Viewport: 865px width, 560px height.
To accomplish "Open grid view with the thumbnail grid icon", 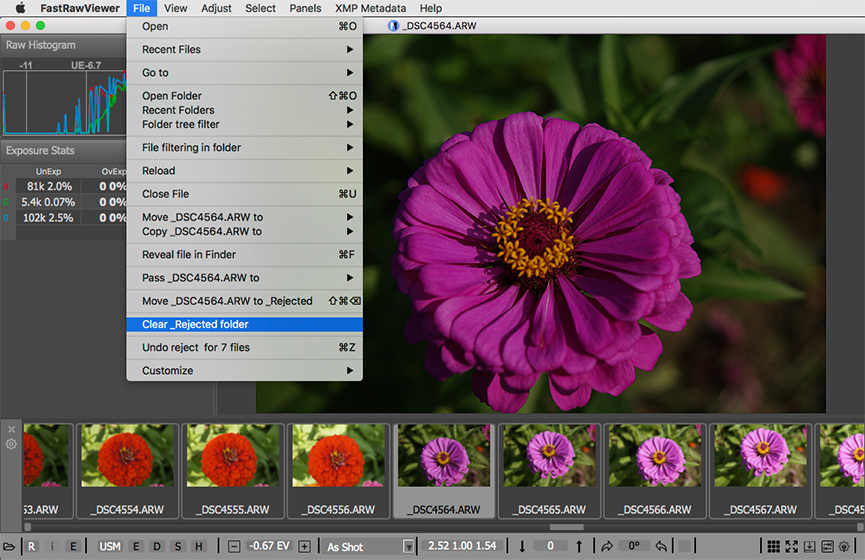I will click(x=773, y=547).
